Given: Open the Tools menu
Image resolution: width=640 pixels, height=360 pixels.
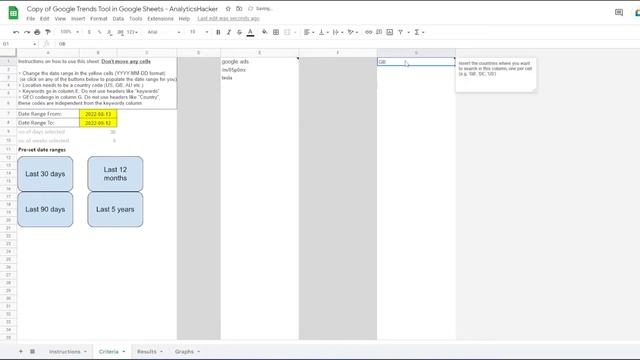Looking at the screenshot, I should tap(136, 19).
